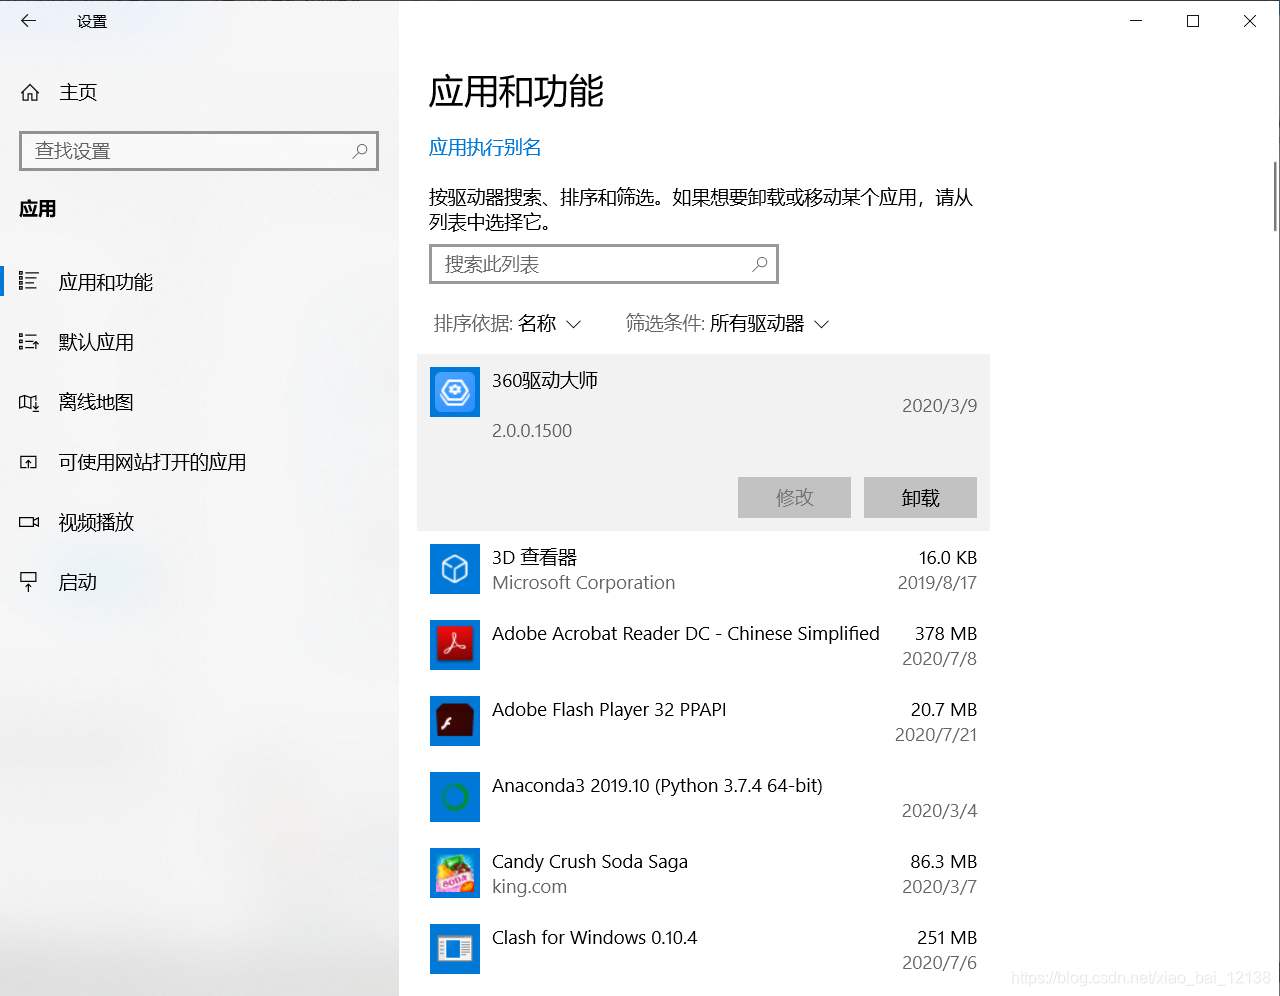Select the Anaconda3 2019.10 (Python 3.7.4 64-bit) entry
Image resolution: width=1280 pixels, height=996 pixels.
tap(703, 797)
